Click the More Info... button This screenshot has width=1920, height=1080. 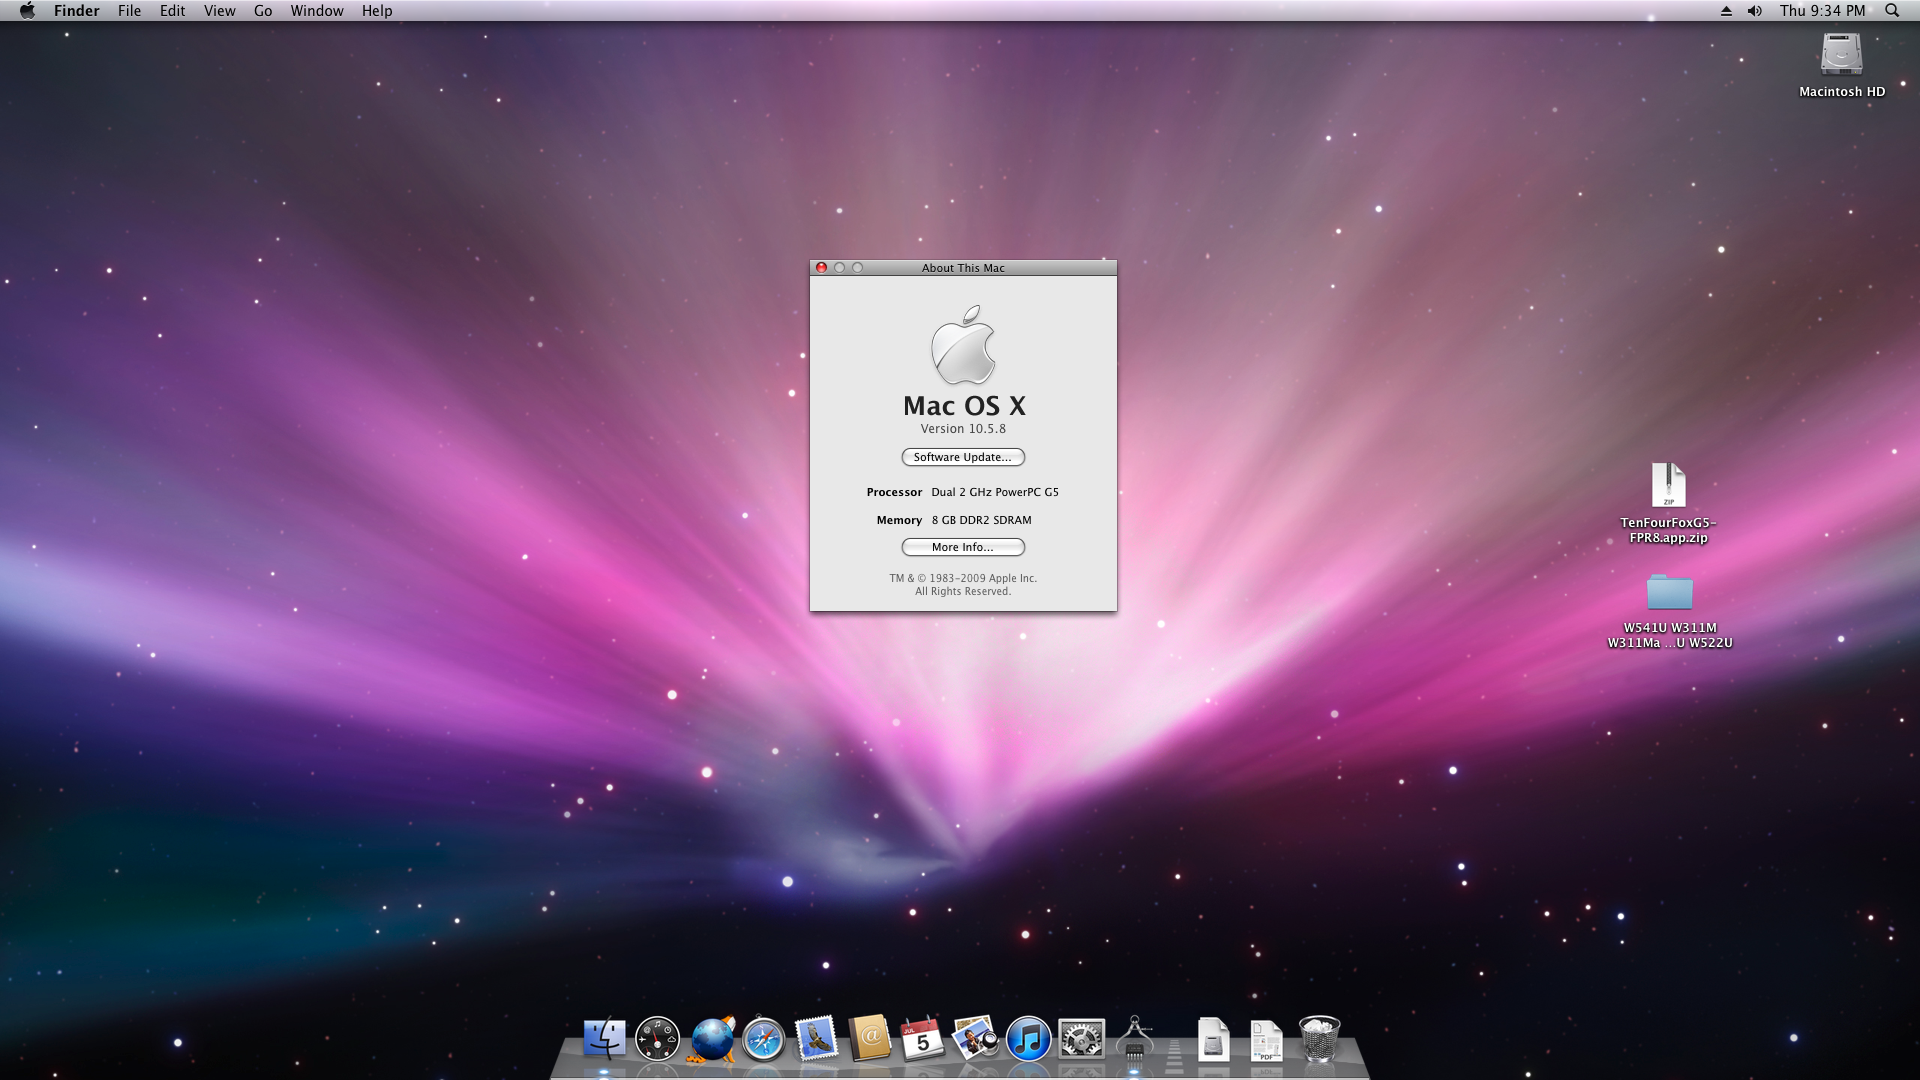[x=963, y=547]
